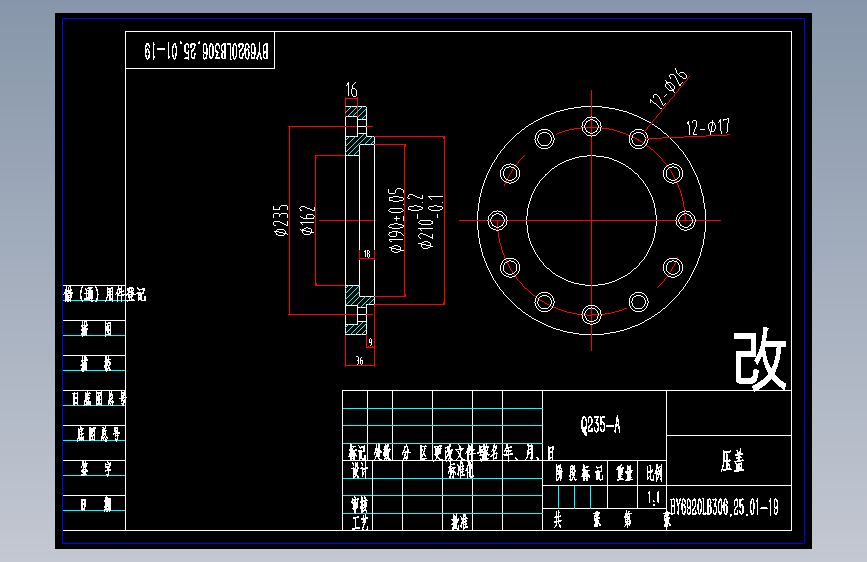Viewport: 867px width, 562px height.
Task: Click the 标准化 label
Action: (x=460, y=470)
